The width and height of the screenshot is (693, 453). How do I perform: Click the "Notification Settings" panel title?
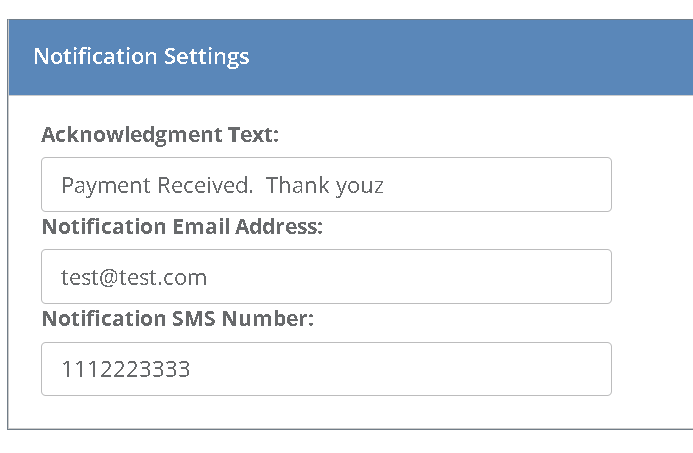pyautogui.click(x=141, y=56)
